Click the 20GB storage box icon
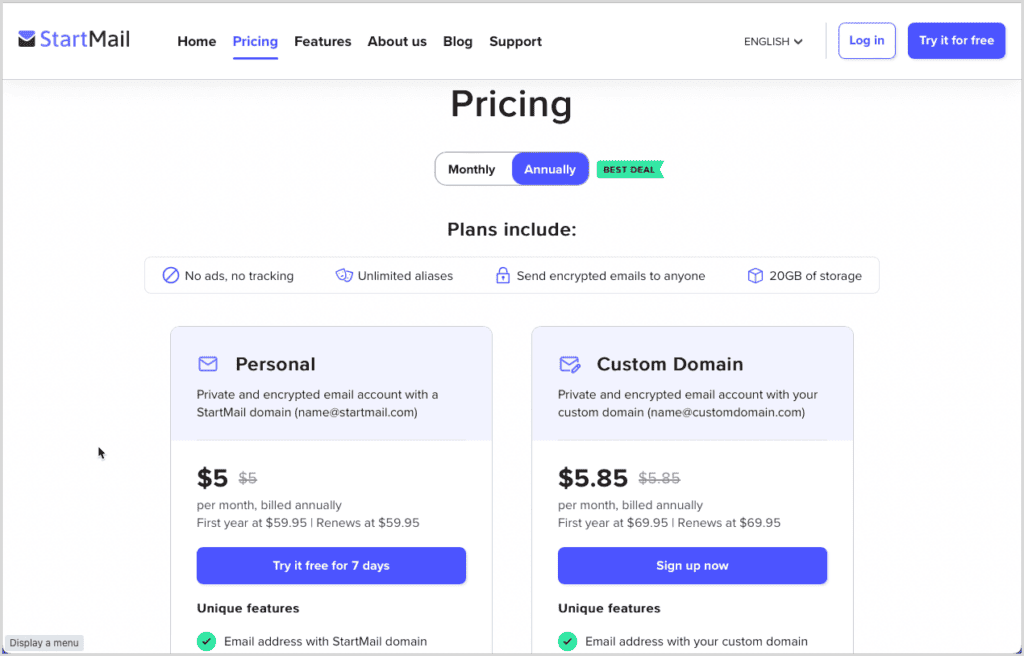 (756, 275)
